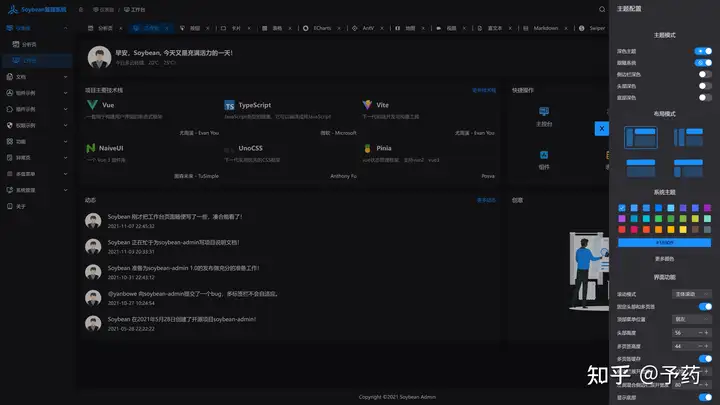Enable the 侧边栏深色 sidebar dark switch

pos(705,74)
